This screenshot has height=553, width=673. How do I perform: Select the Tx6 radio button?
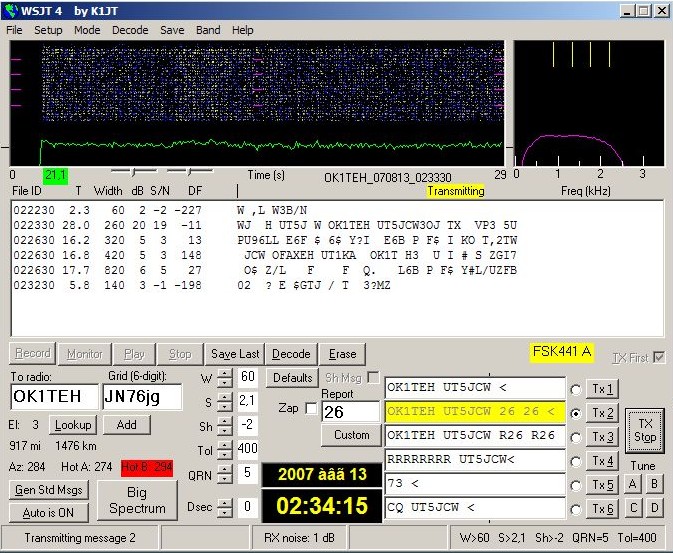576,510
